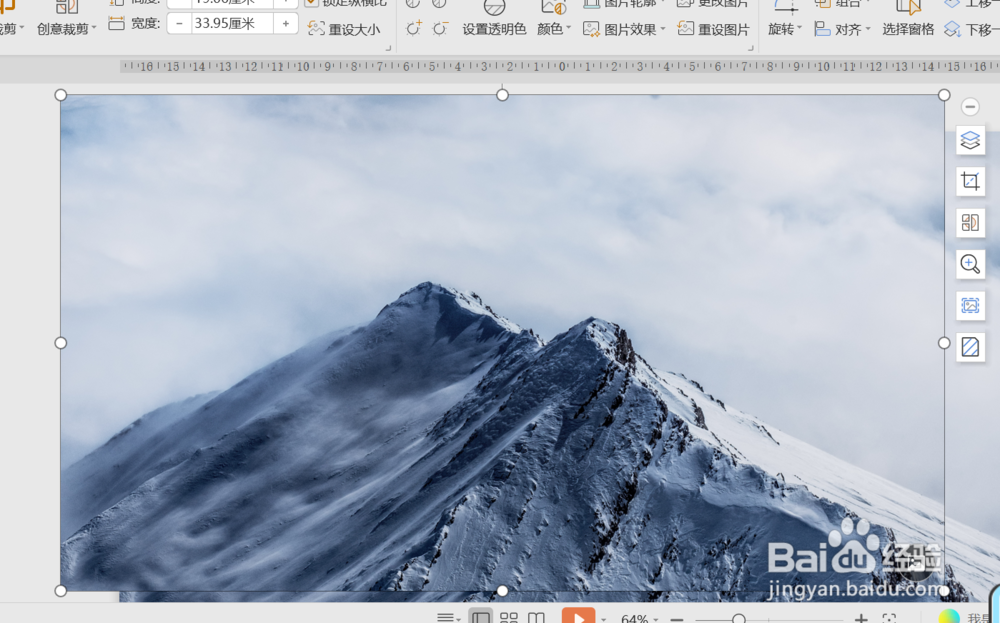This screenshot has width=1000, height=623.
Task: Click the fit slide to window icon
Action: point(890,618)
